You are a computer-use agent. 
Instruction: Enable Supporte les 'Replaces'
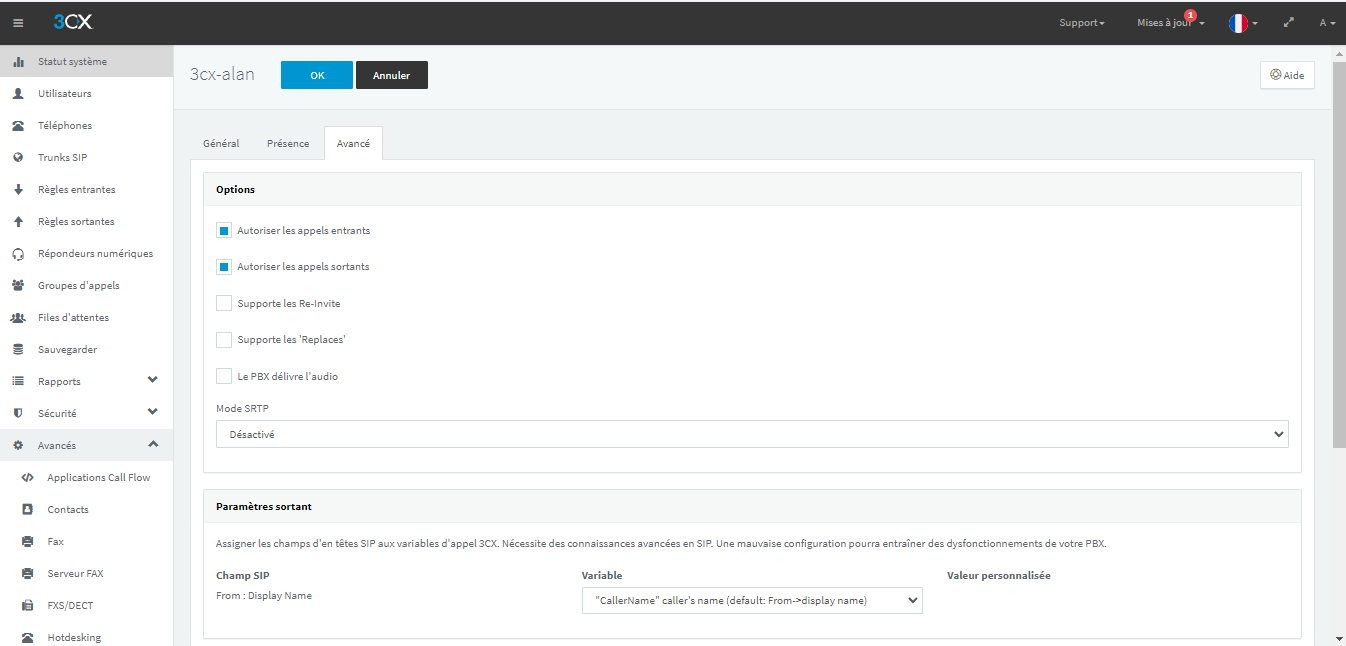click(224, 340)
